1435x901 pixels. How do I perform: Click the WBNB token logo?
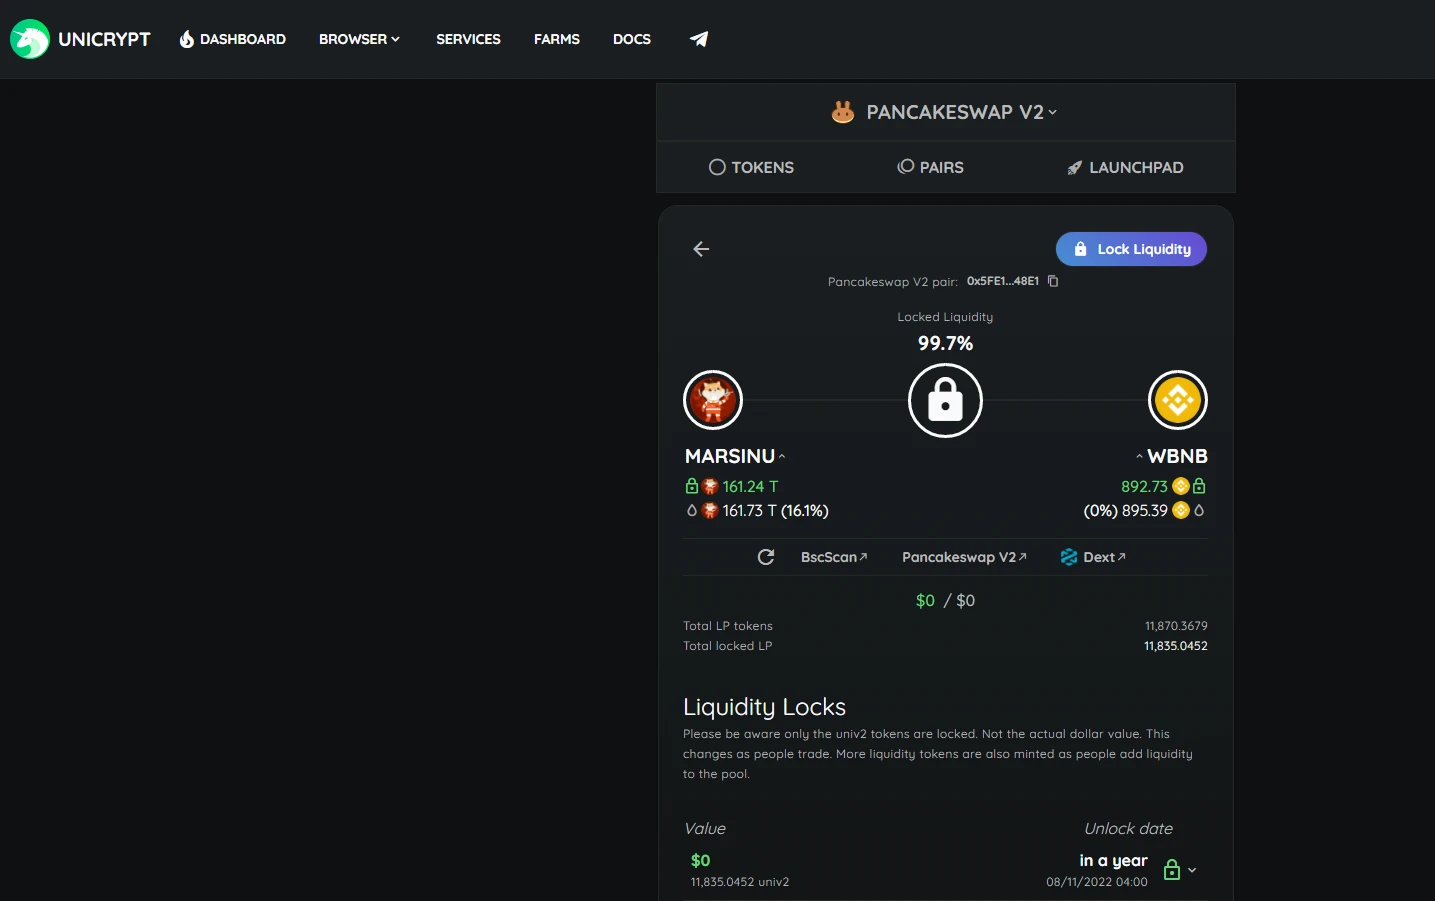(x=1178, y=400)
